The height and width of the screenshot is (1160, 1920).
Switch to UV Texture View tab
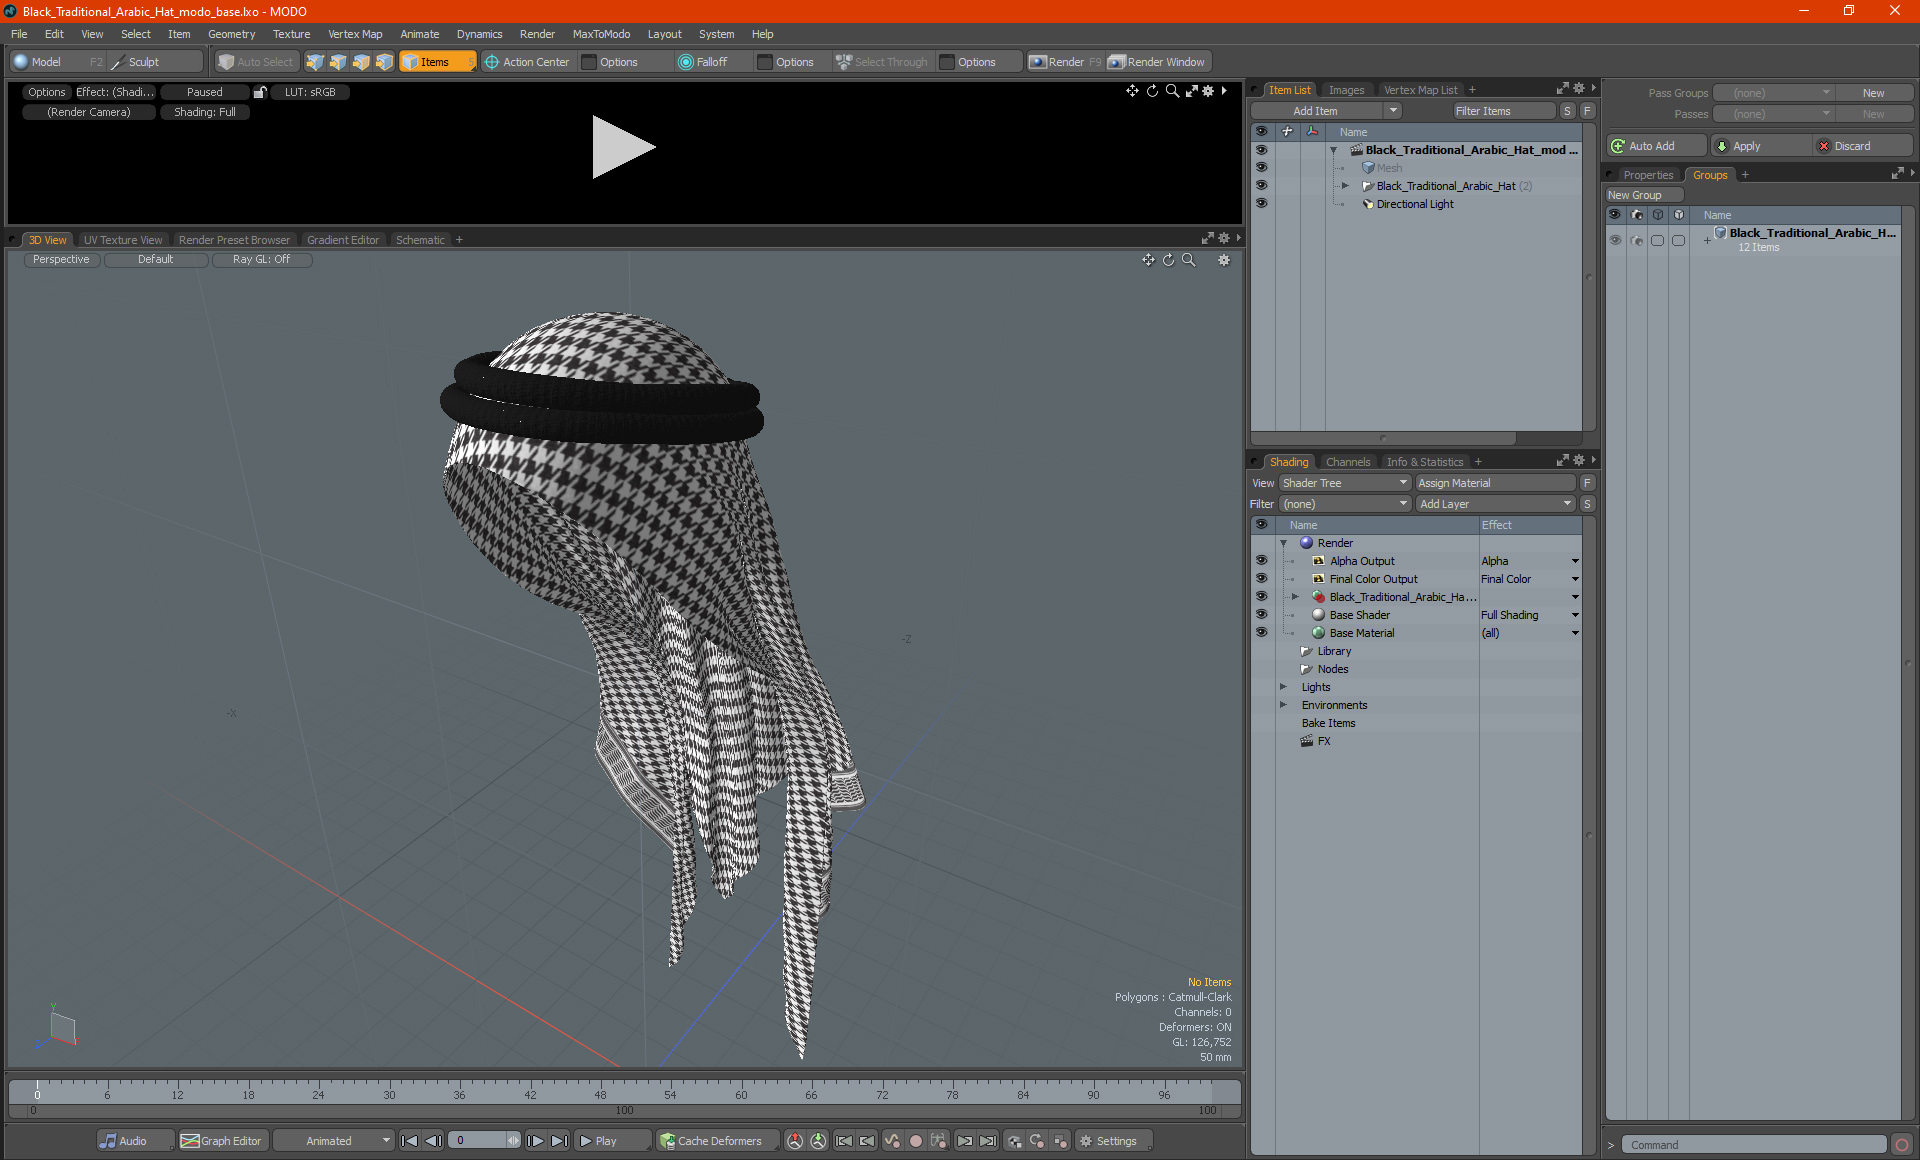click(123, 240)
